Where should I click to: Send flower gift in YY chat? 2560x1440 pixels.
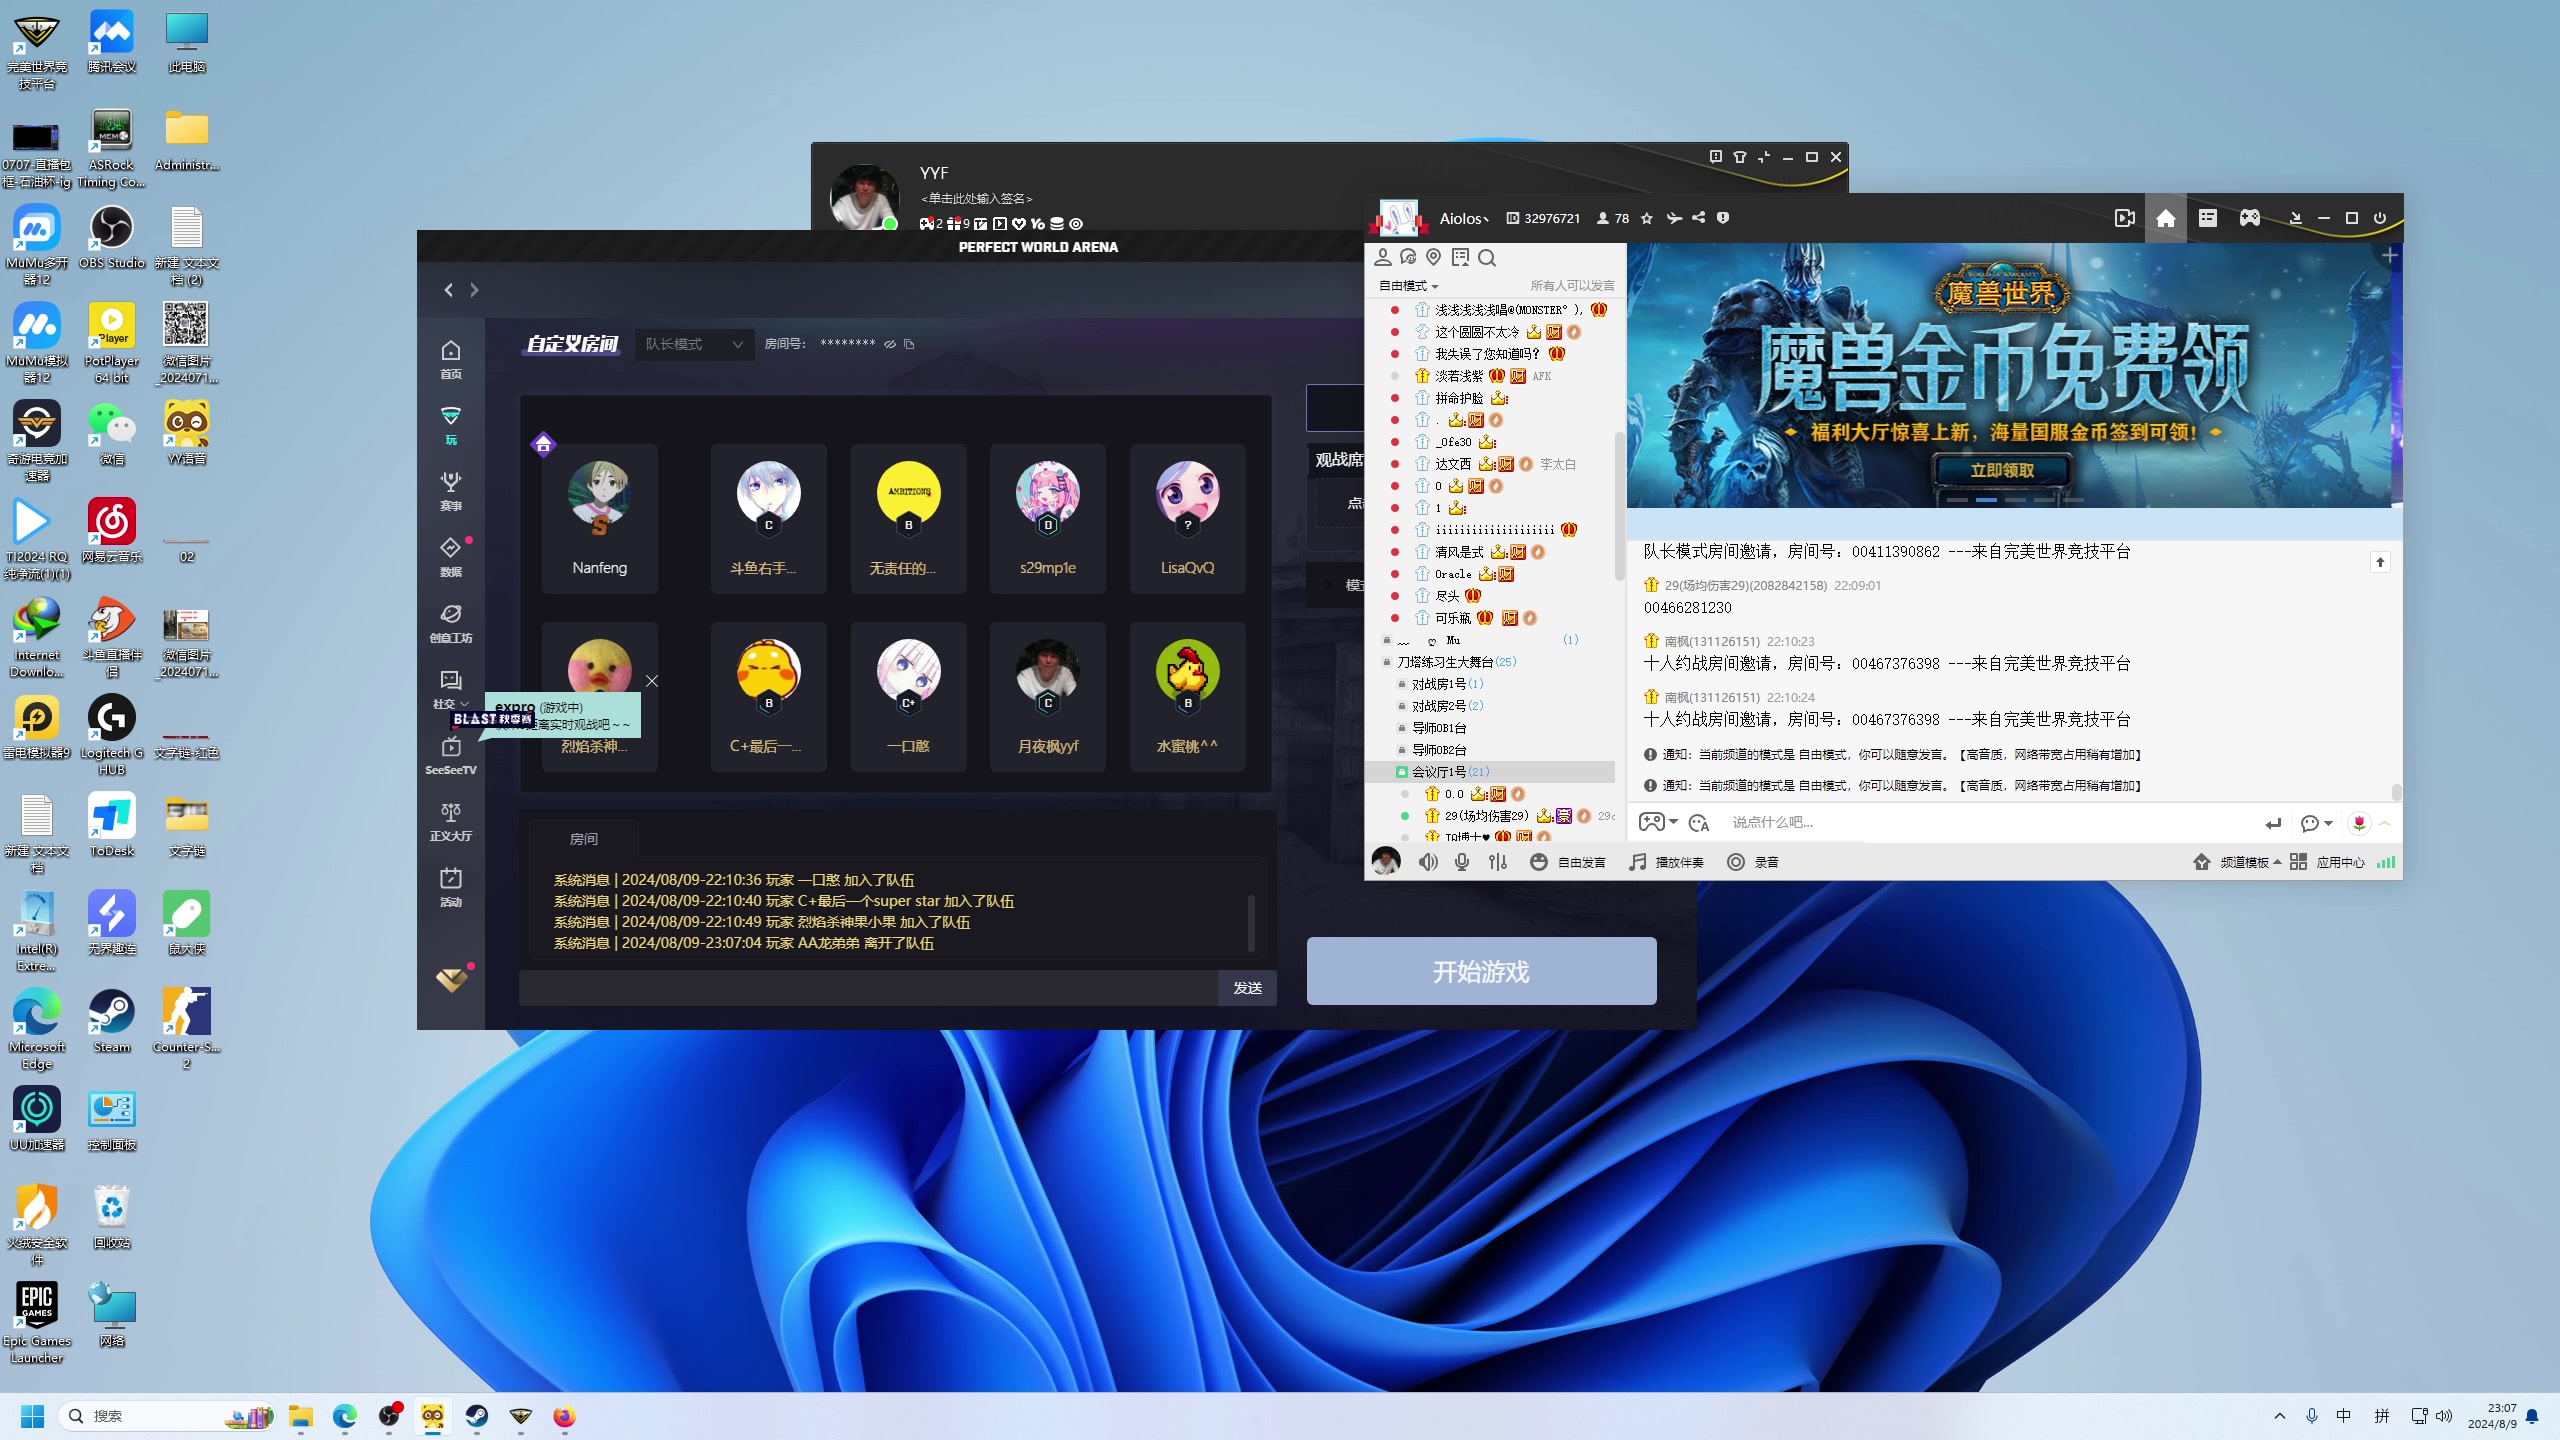(x=2359, y=823)
